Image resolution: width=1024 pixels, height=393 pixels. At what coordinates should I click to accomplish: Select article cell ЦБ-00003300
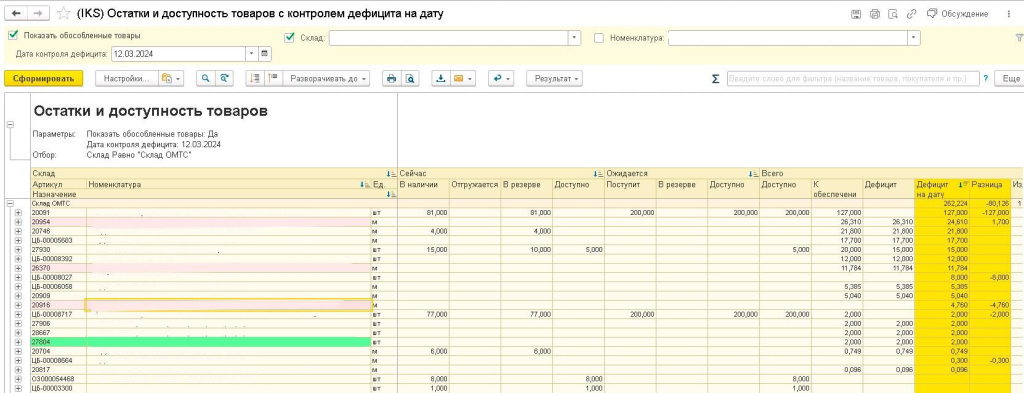pyautogui.click(x=58, y=388)
